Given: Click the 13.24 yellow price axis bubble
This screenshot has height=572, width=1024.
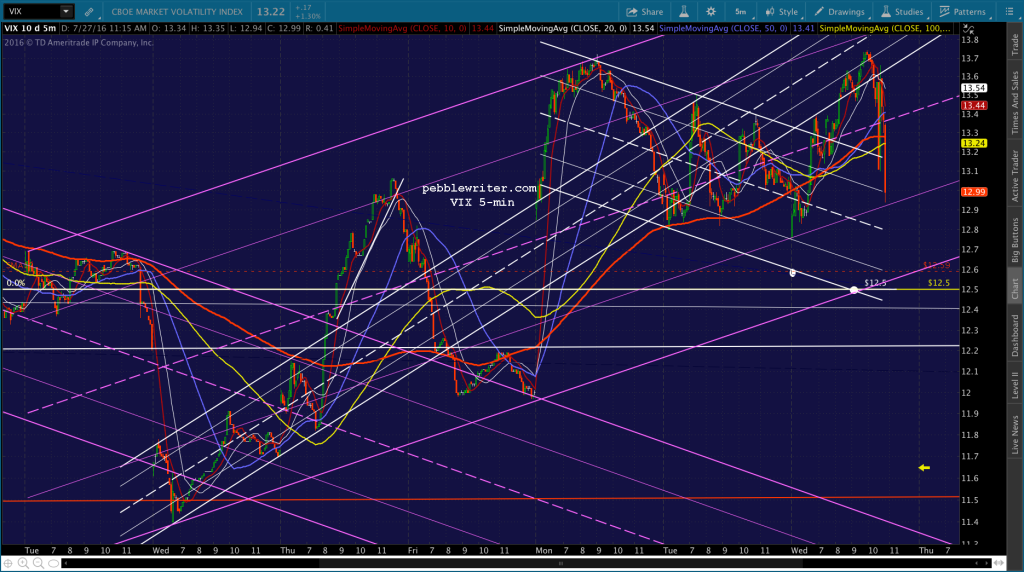Looking at the screenshot, I should click(x=973, y=144).
